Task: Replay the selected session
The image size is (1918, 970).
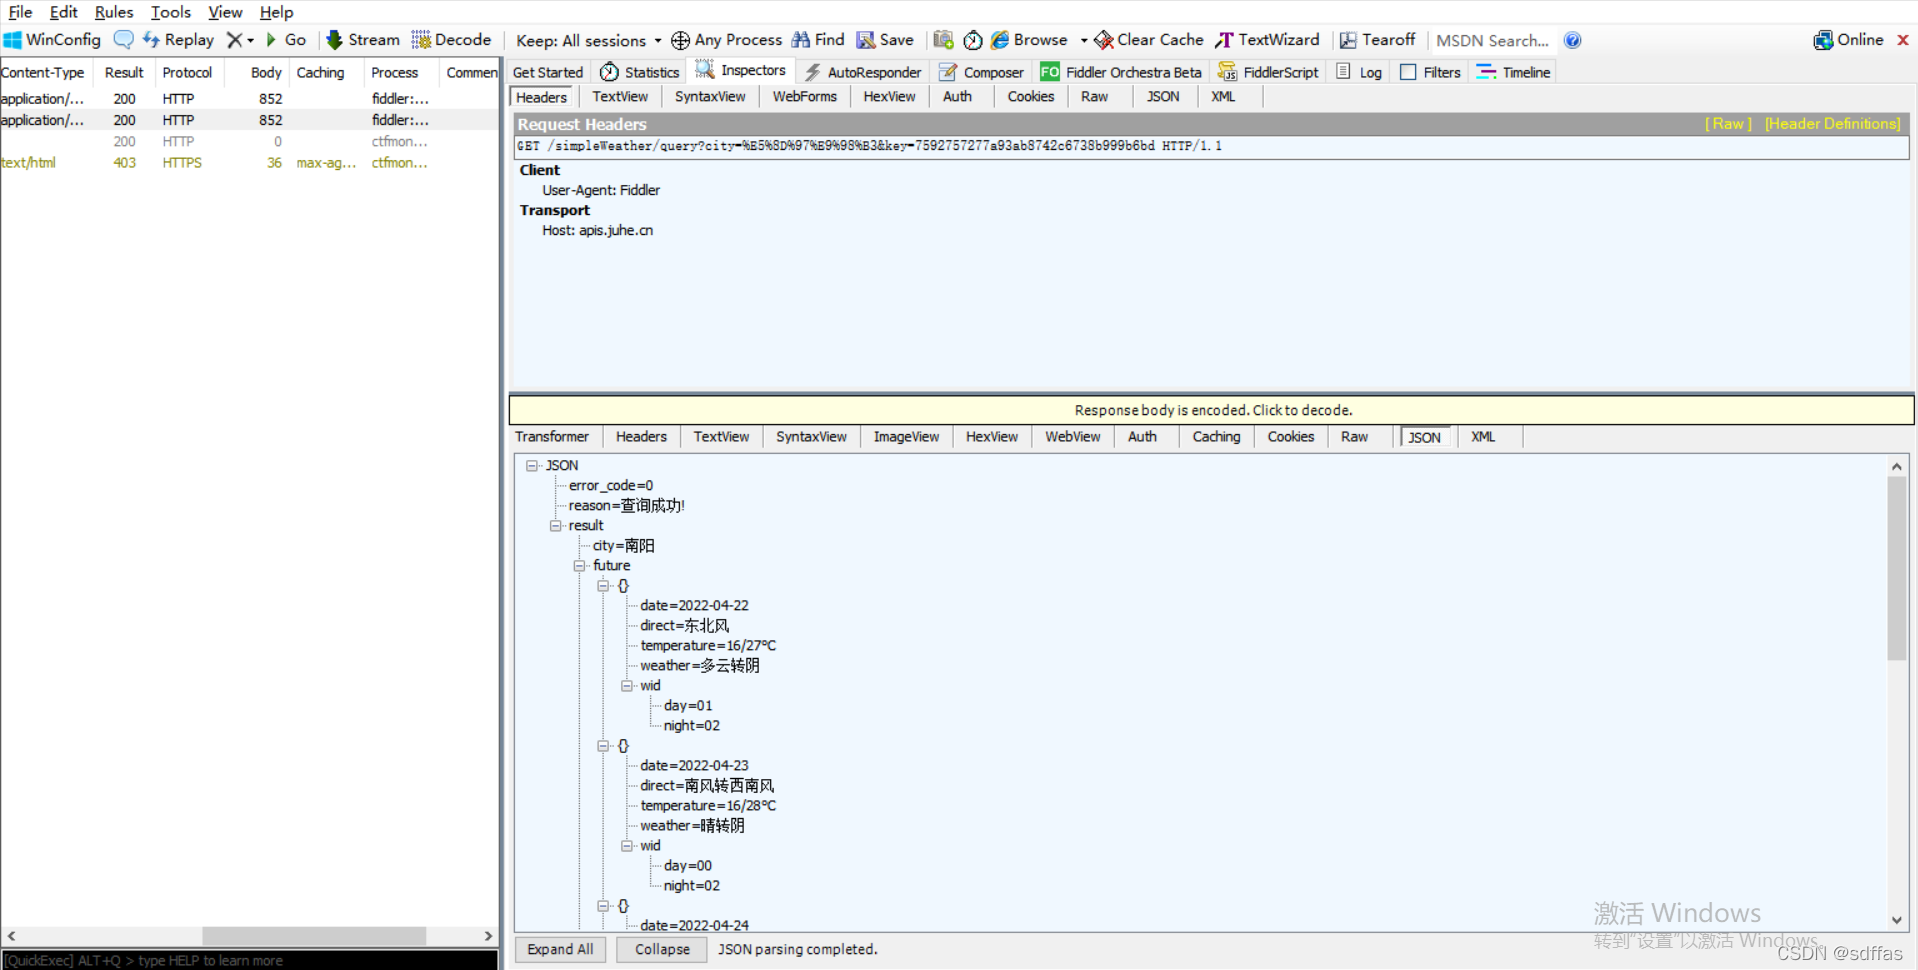Action: click(178, 40)
